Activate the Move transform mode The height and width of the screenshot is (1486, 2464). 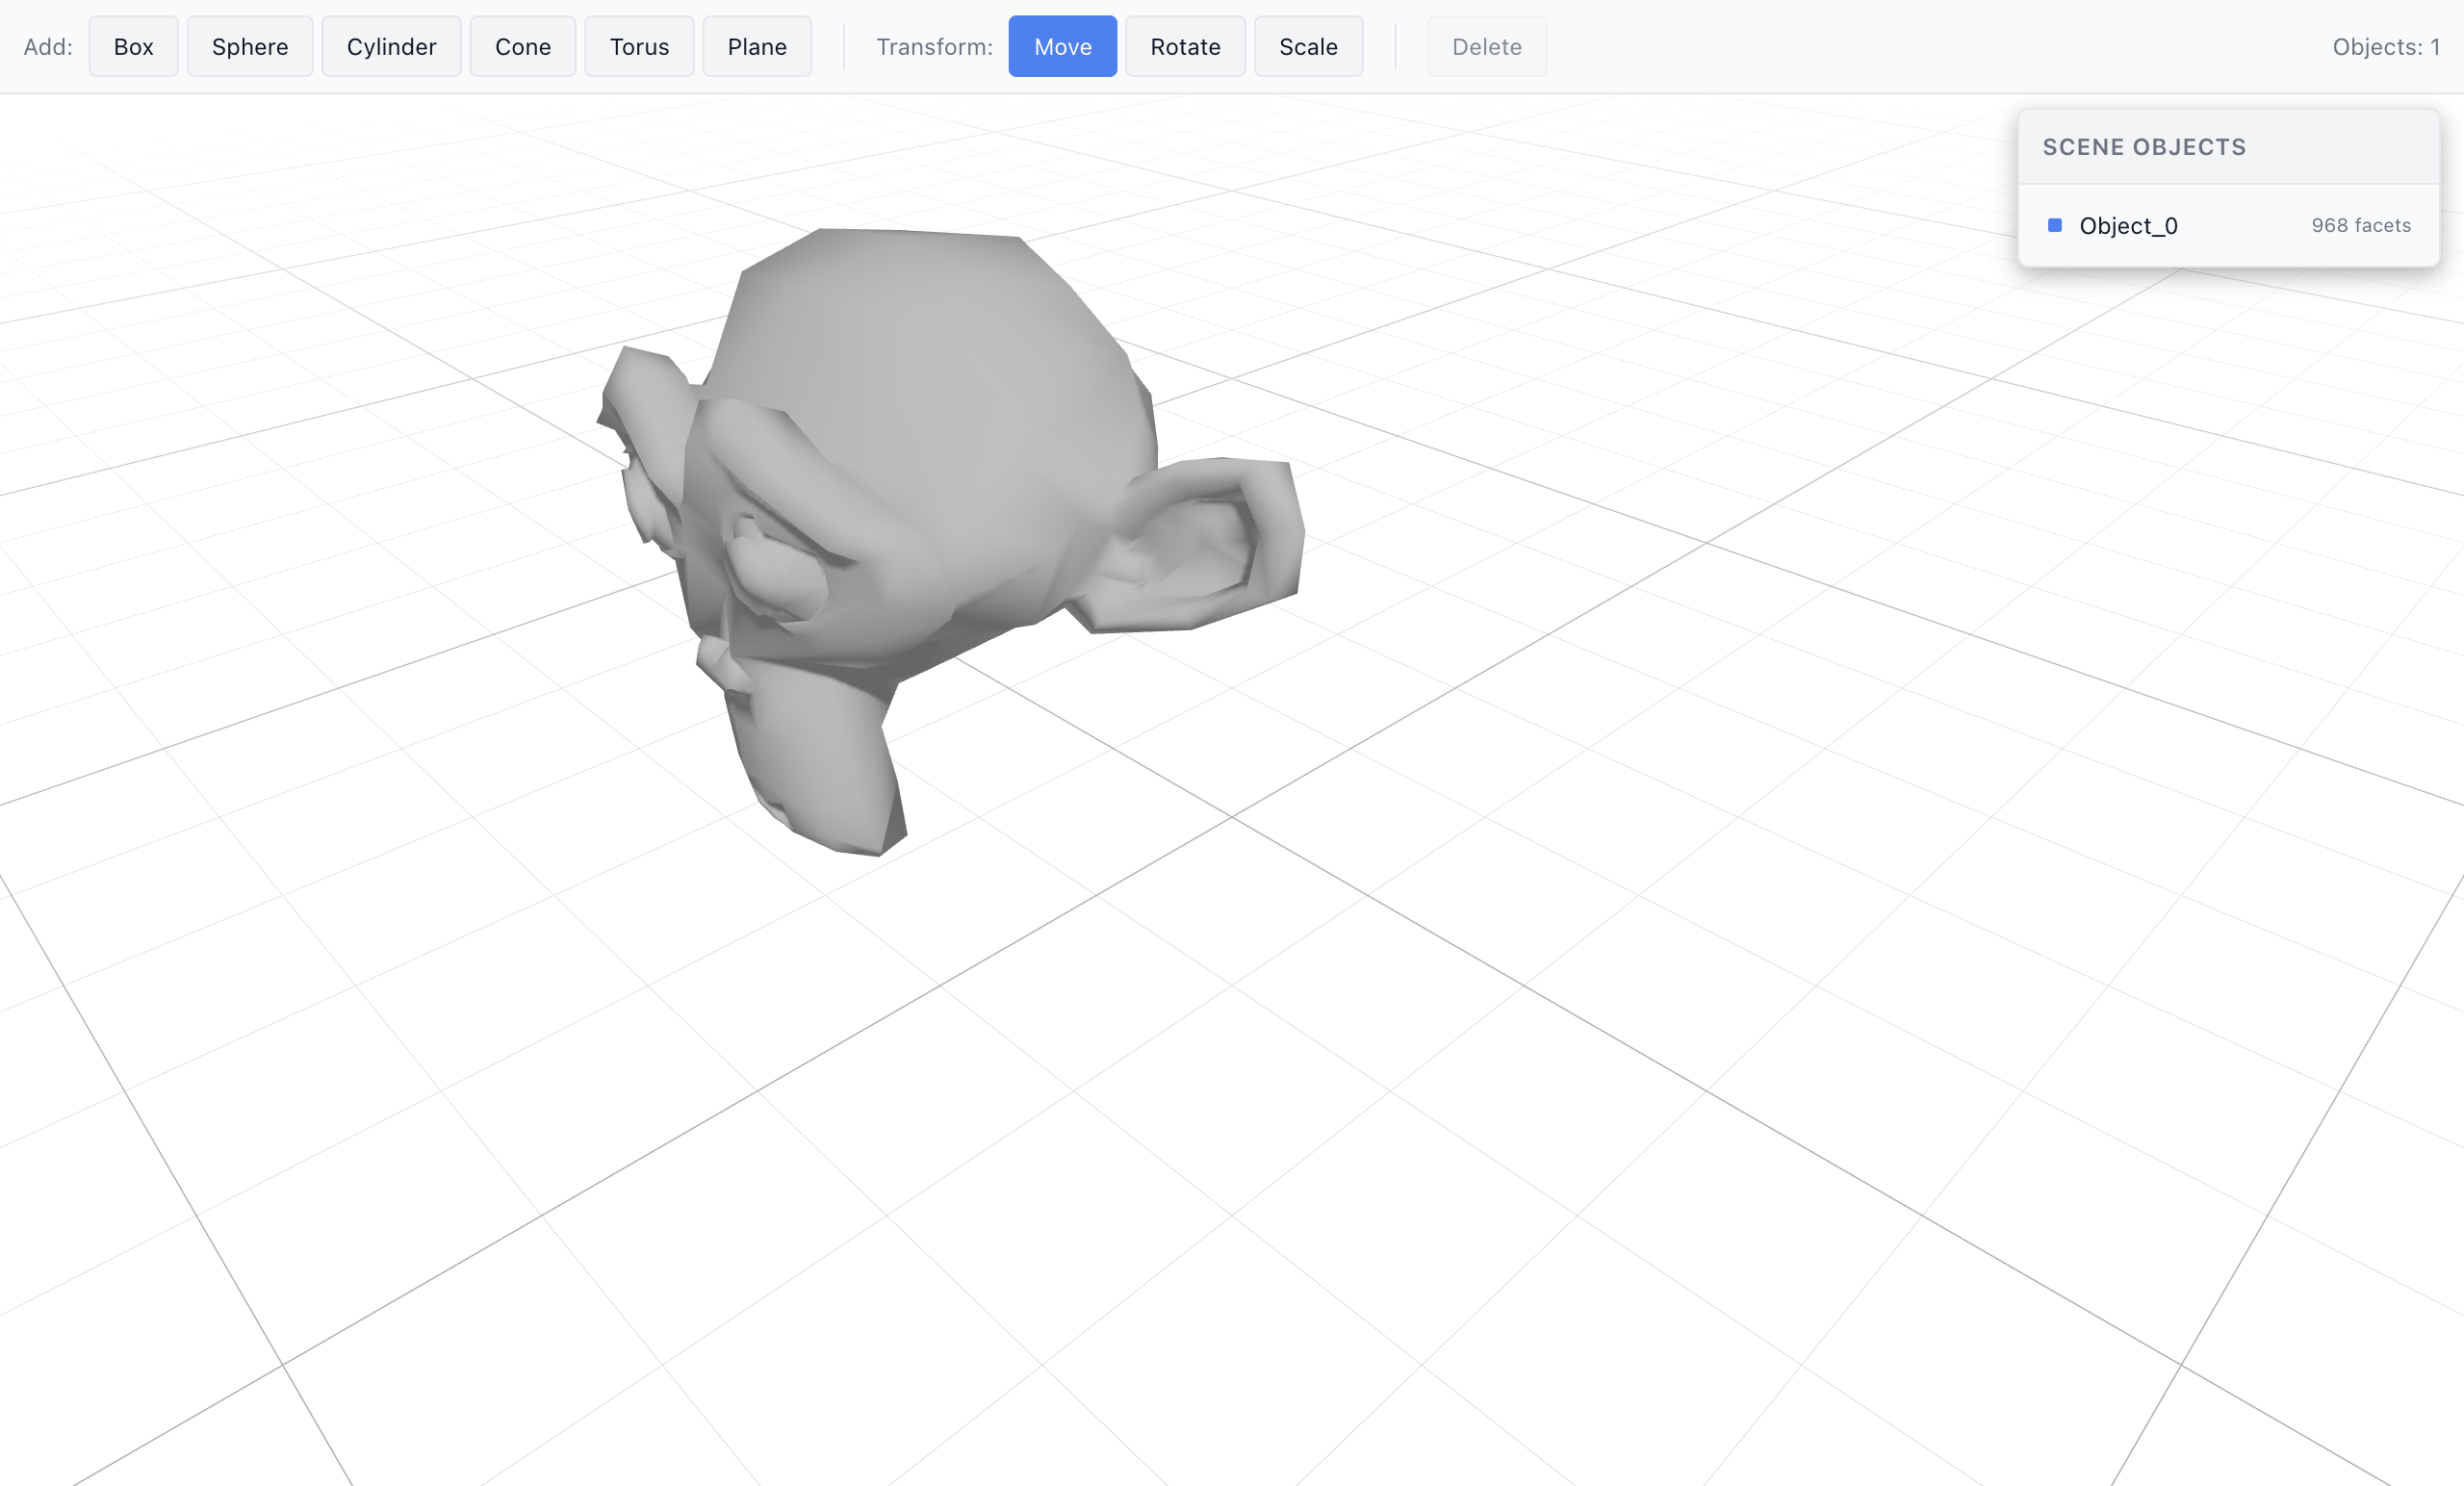pos(1062,46)
